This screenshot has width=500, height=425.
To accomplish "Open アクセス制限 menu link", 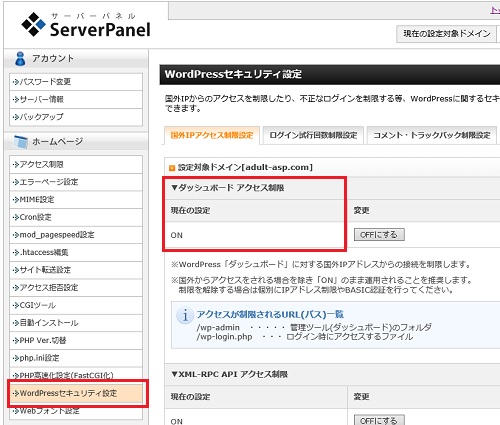I will point(76,164).
